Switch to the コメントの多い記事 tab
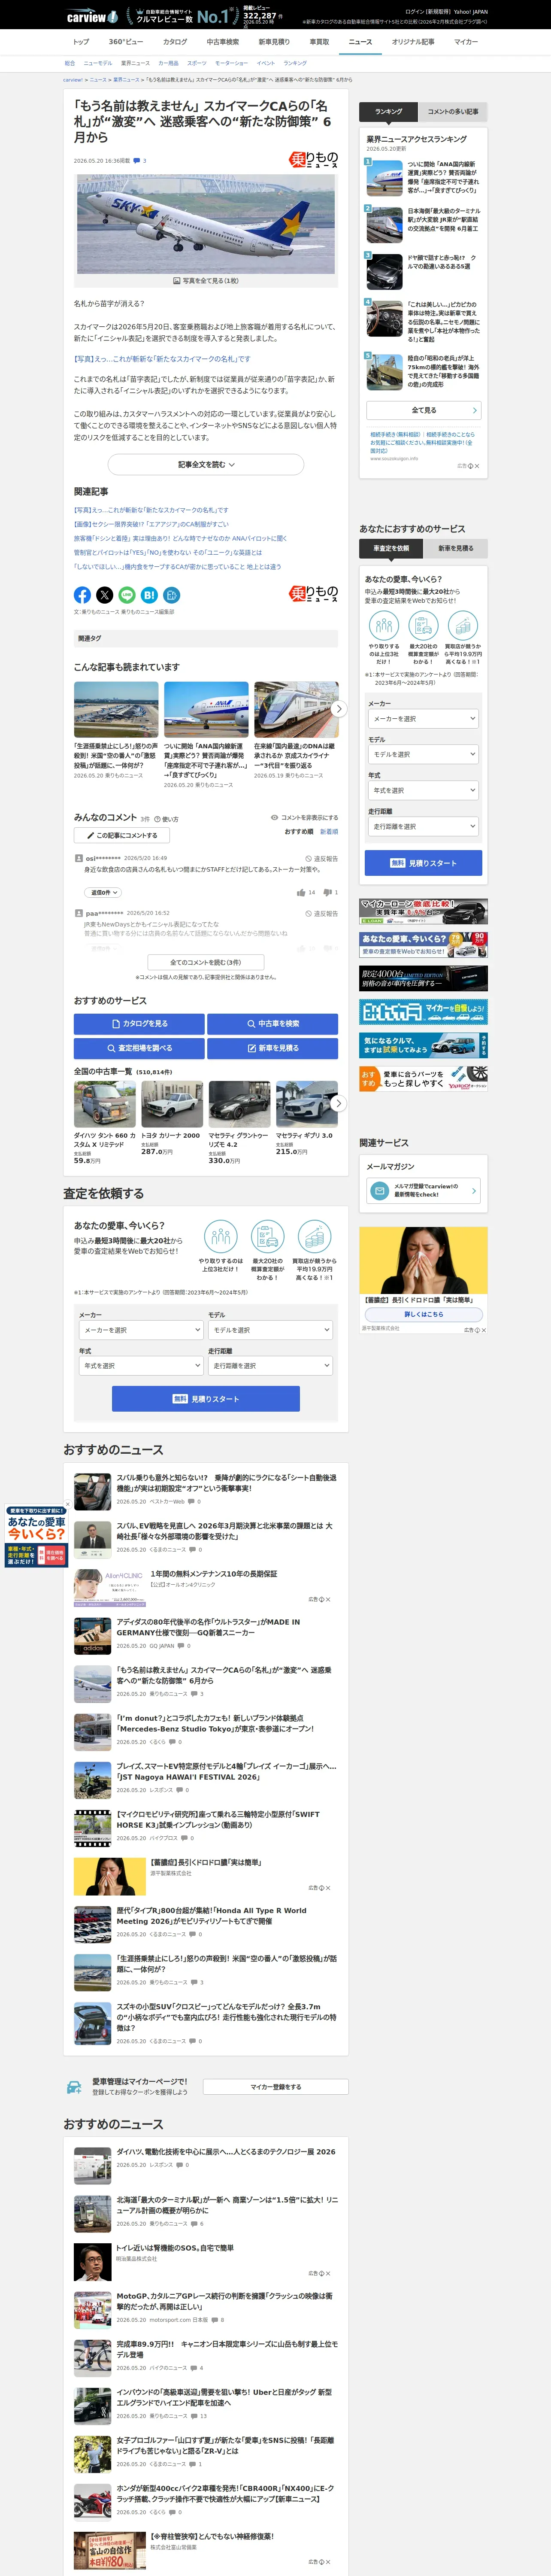The width and height of the screenshot is (551, 2576). tap(453, 111)
